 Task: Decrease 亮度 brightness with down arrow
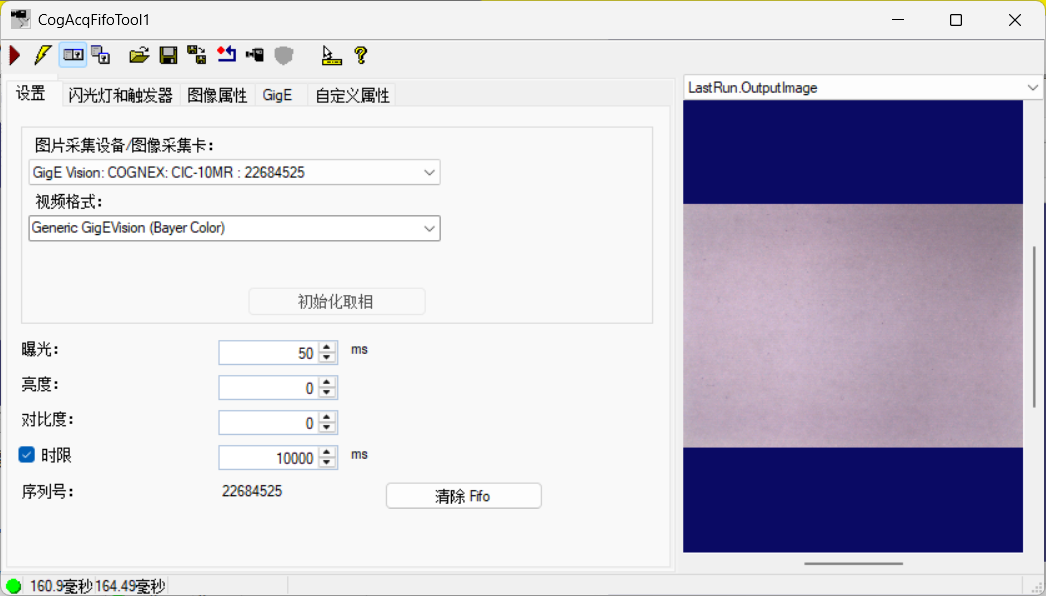pyautogui.click(x=327, y=393)
